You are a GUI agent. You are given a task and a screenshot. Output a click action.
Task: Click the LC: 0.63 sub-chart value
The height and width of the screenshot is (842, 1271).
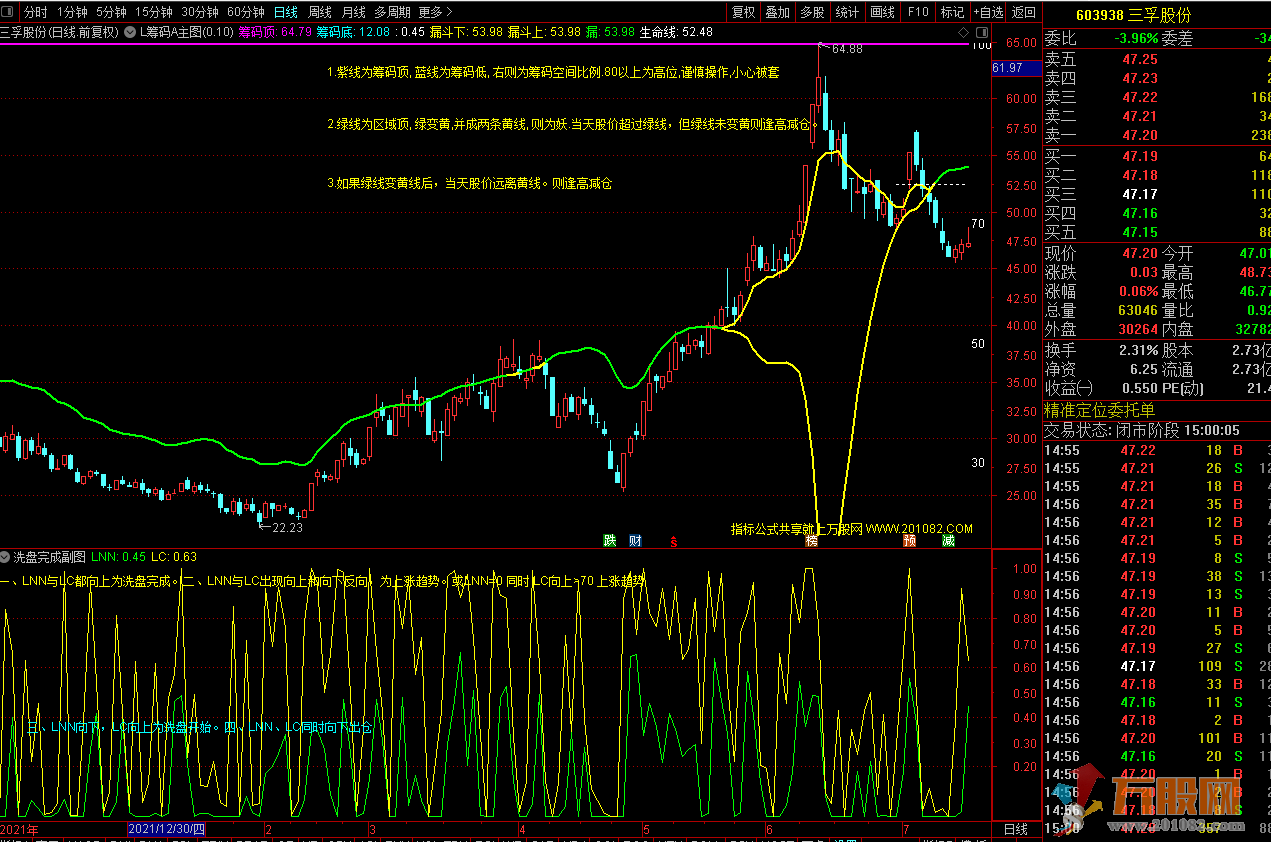(174, 557)
